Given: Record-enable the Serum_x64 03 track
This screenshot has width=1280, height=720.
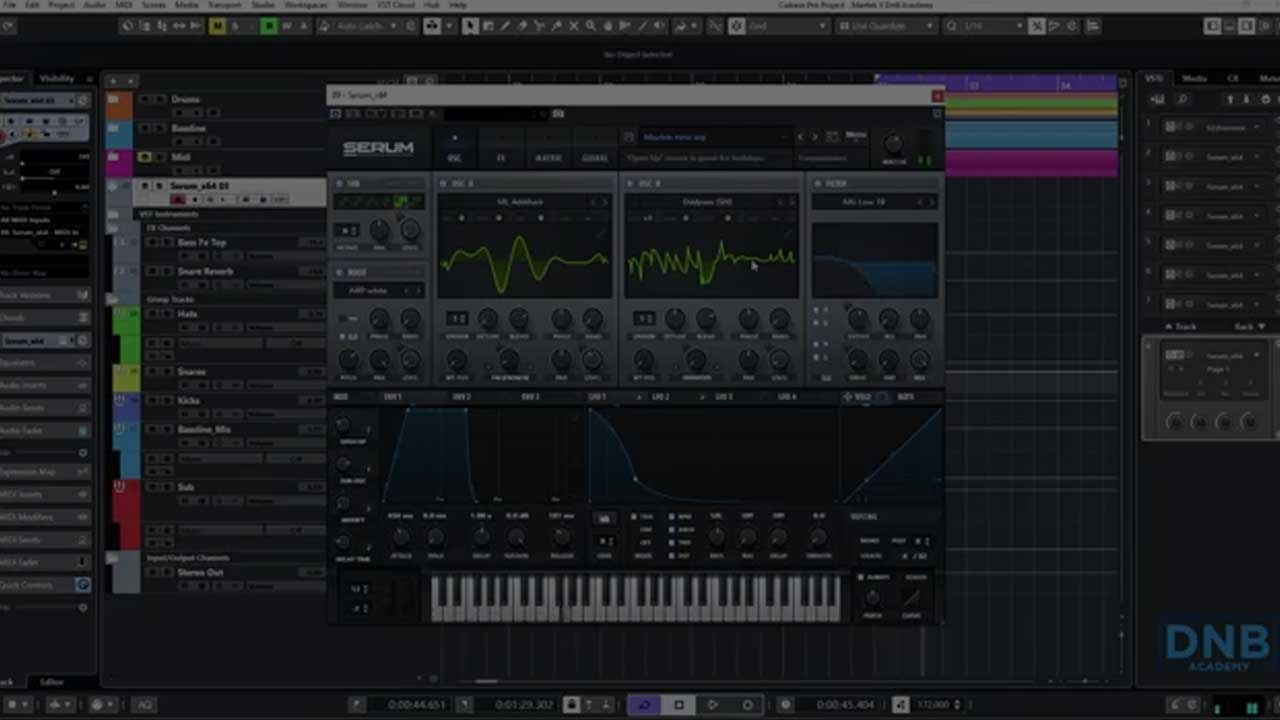Looking at the screenshot, I should click(x=179, y=199).
